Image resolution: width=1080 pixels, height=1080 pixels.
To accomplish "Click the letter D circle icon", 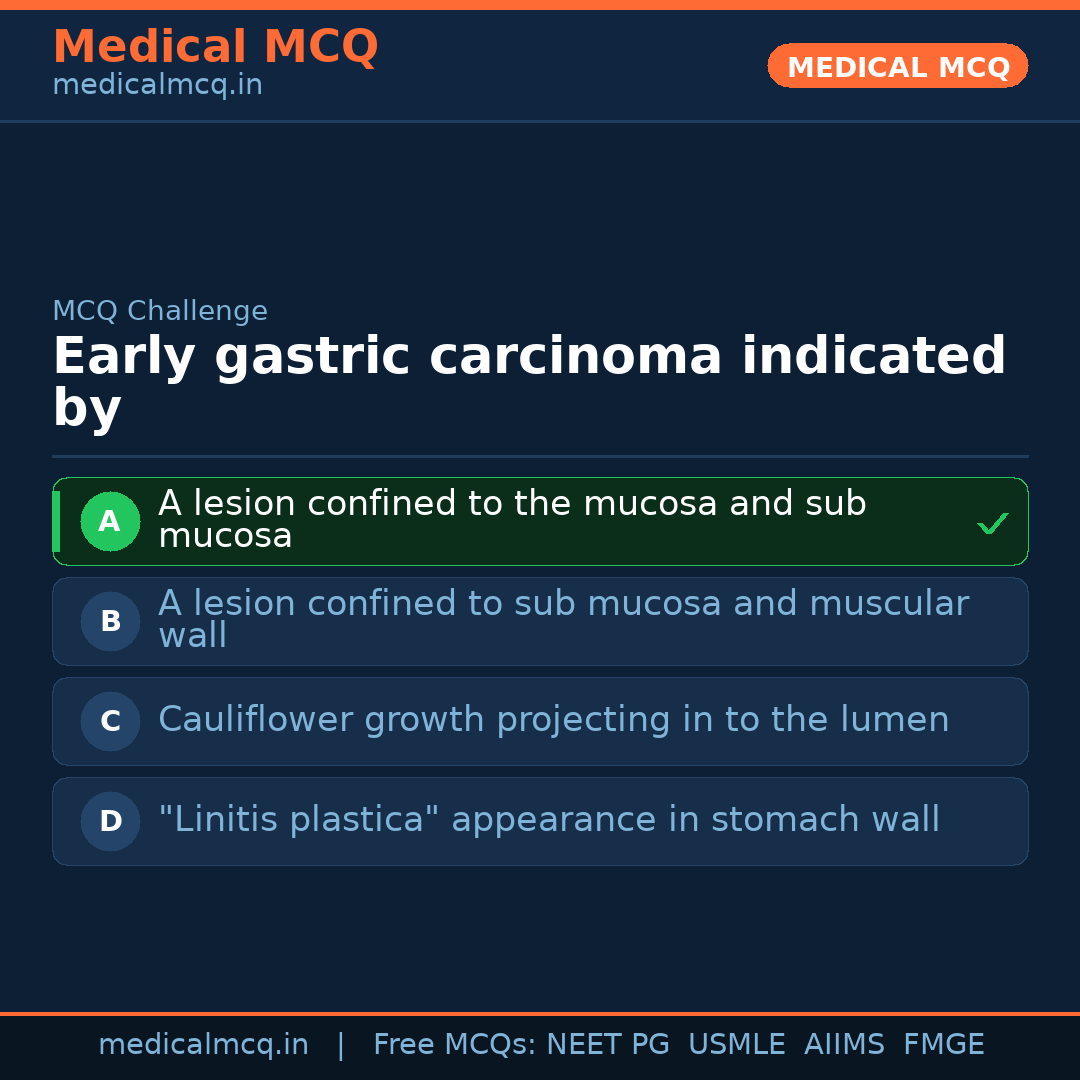I will point(110,821).
